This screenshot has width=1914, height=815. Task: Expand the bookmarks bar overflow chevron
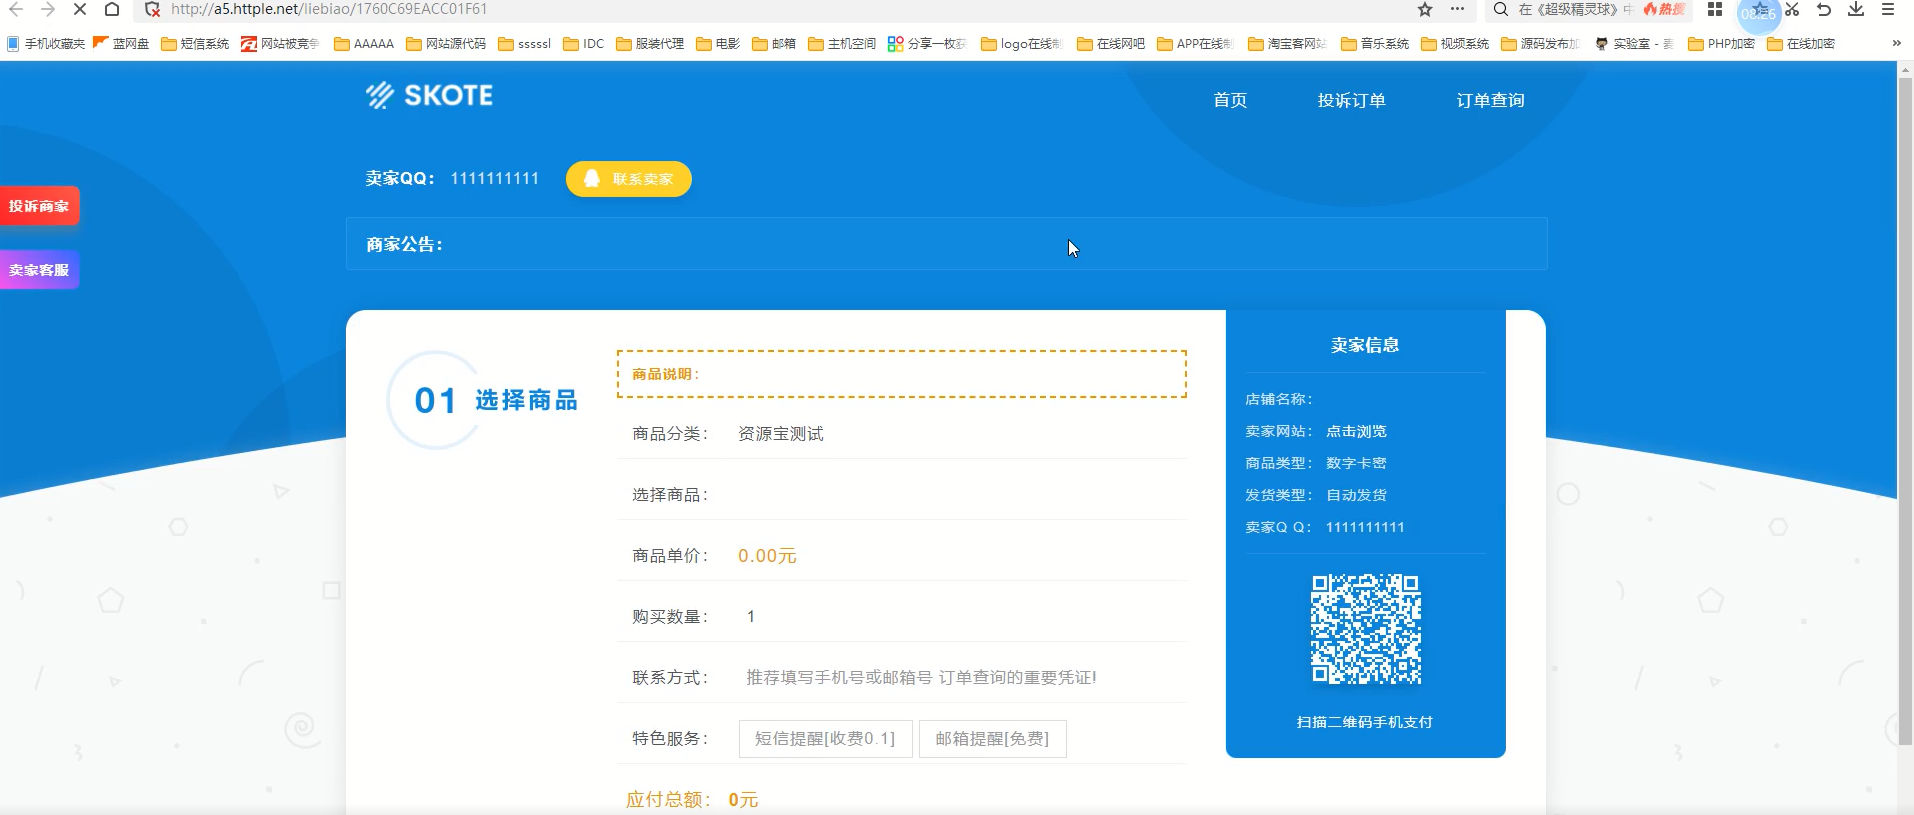(1896, 43)
